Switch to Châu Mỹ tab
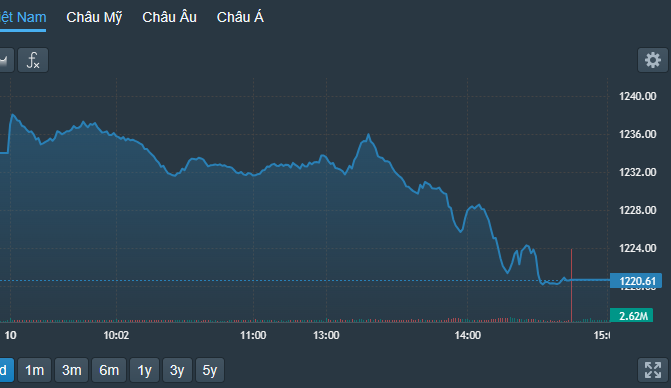671x388 pixels. [x=94, y=17]
